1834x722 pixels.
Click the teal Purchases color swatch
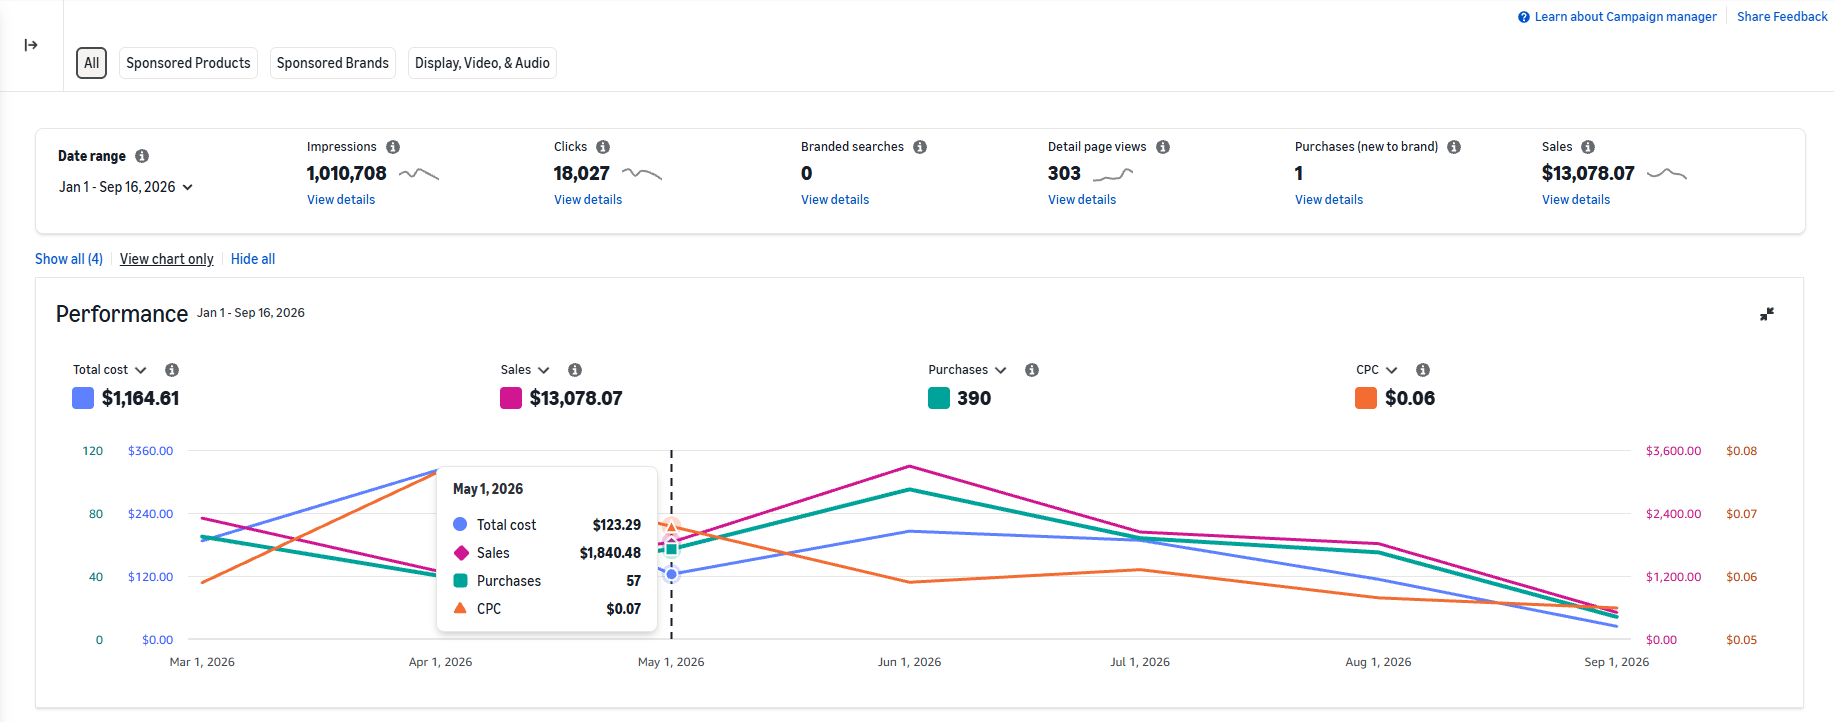pyautogui.click(x=939, y=398)
